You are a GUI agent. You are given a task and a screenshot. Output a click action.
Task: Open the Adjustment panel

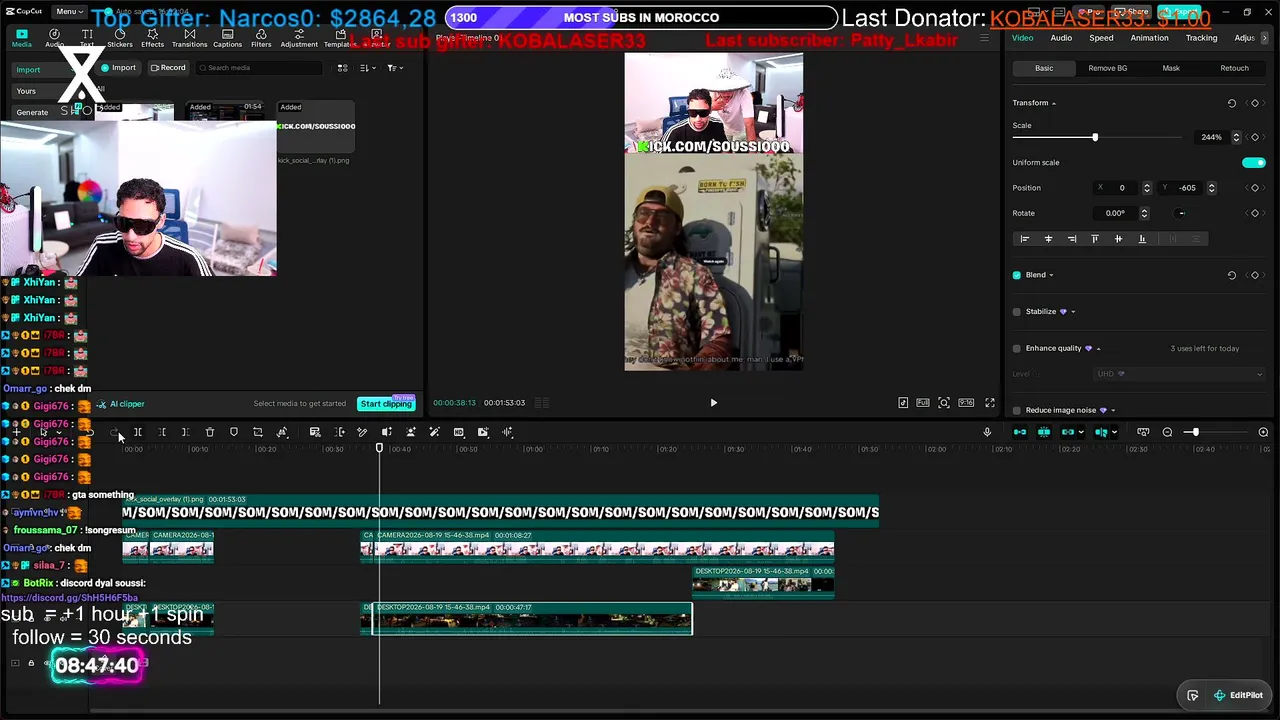(299, 39)
